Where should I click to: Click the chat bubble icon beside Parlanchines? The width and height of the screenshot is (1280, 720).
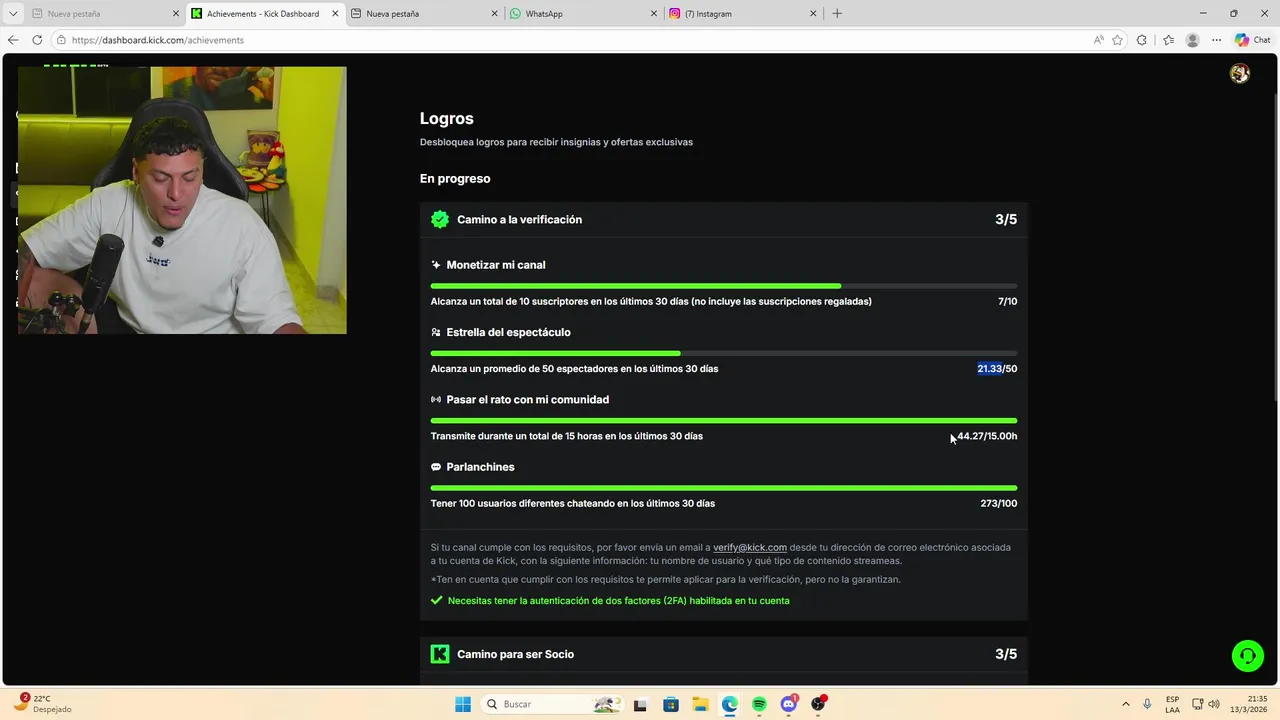tap(436, 467)
